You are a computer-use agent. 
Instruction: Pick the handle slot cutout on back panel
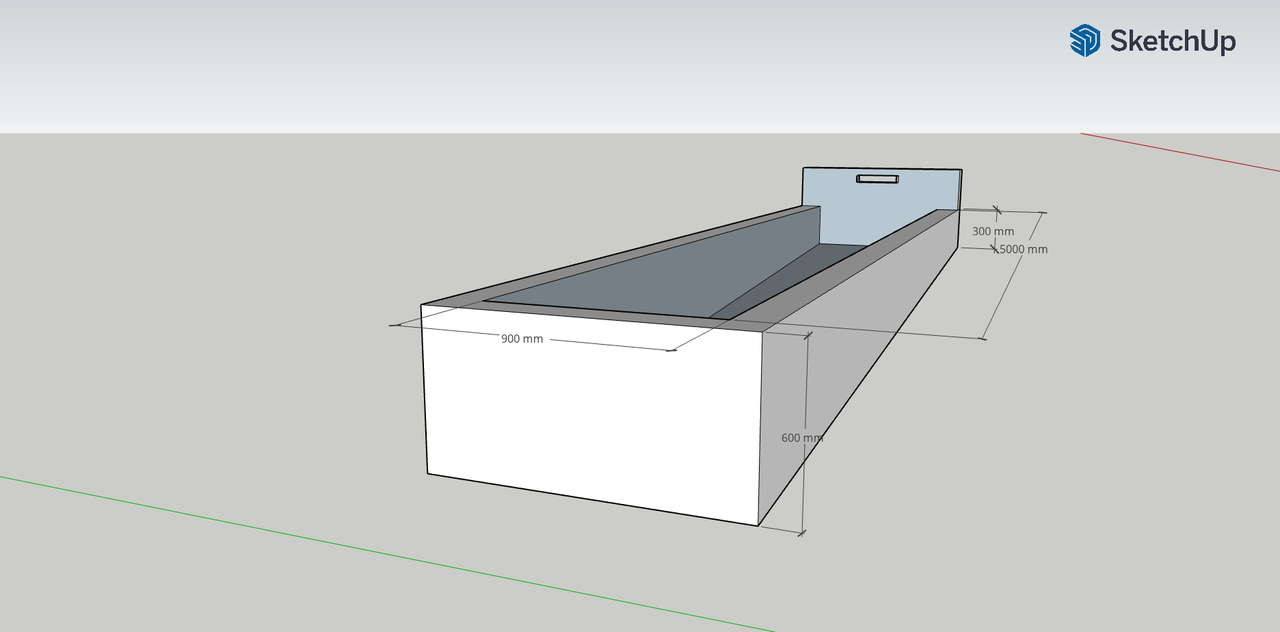click(877, 179)
